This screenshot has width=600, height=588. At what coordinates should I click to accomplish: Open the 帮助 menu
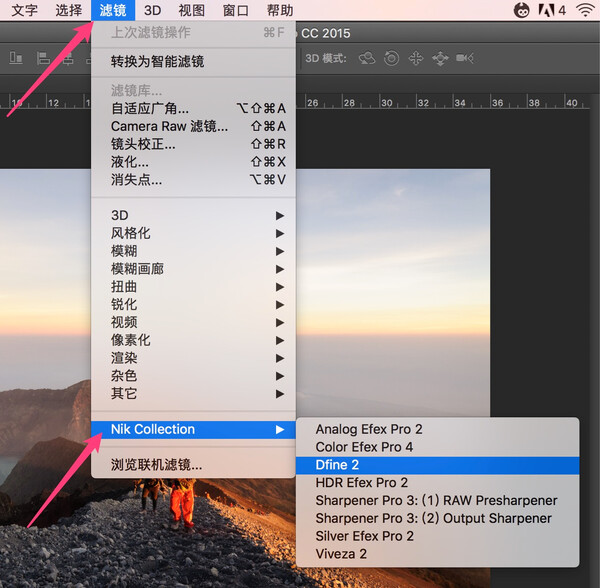click(x=280, y=10)
